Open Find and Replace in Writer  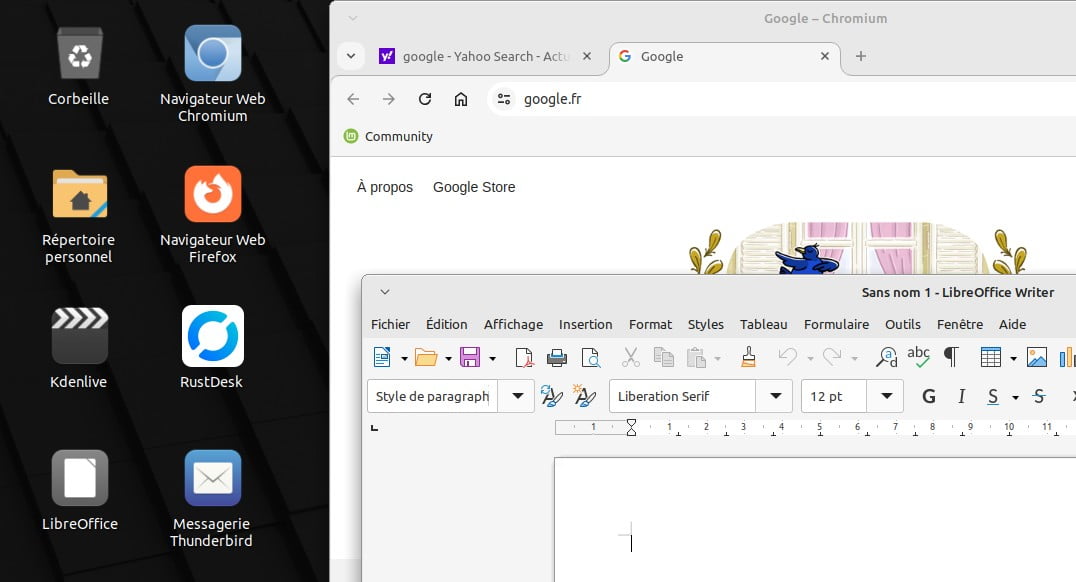coord(886,357)
